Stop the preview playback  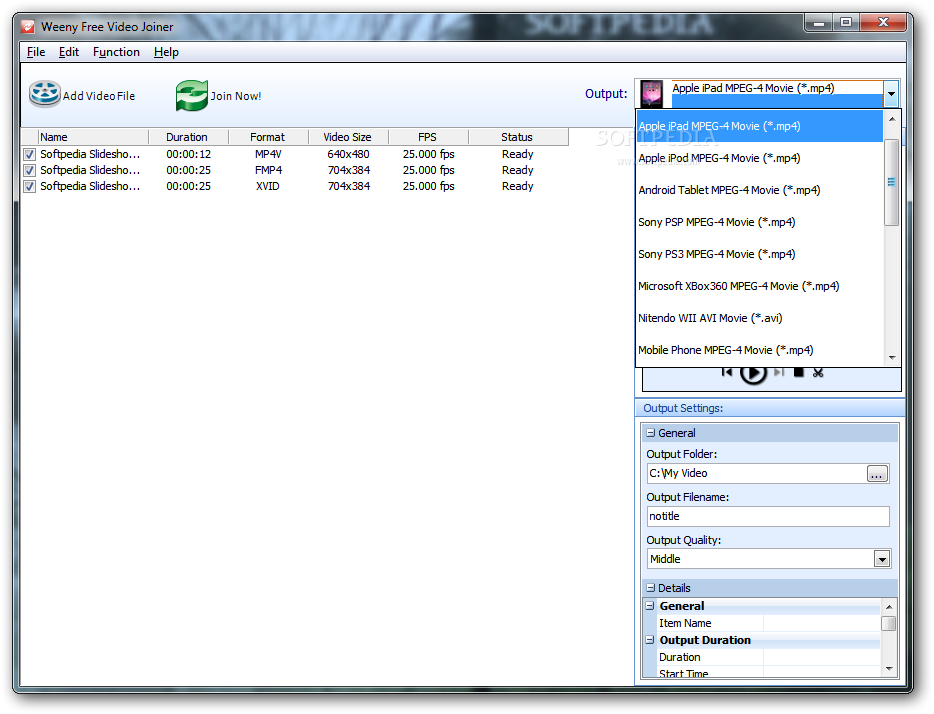click(x=799, y=372)
